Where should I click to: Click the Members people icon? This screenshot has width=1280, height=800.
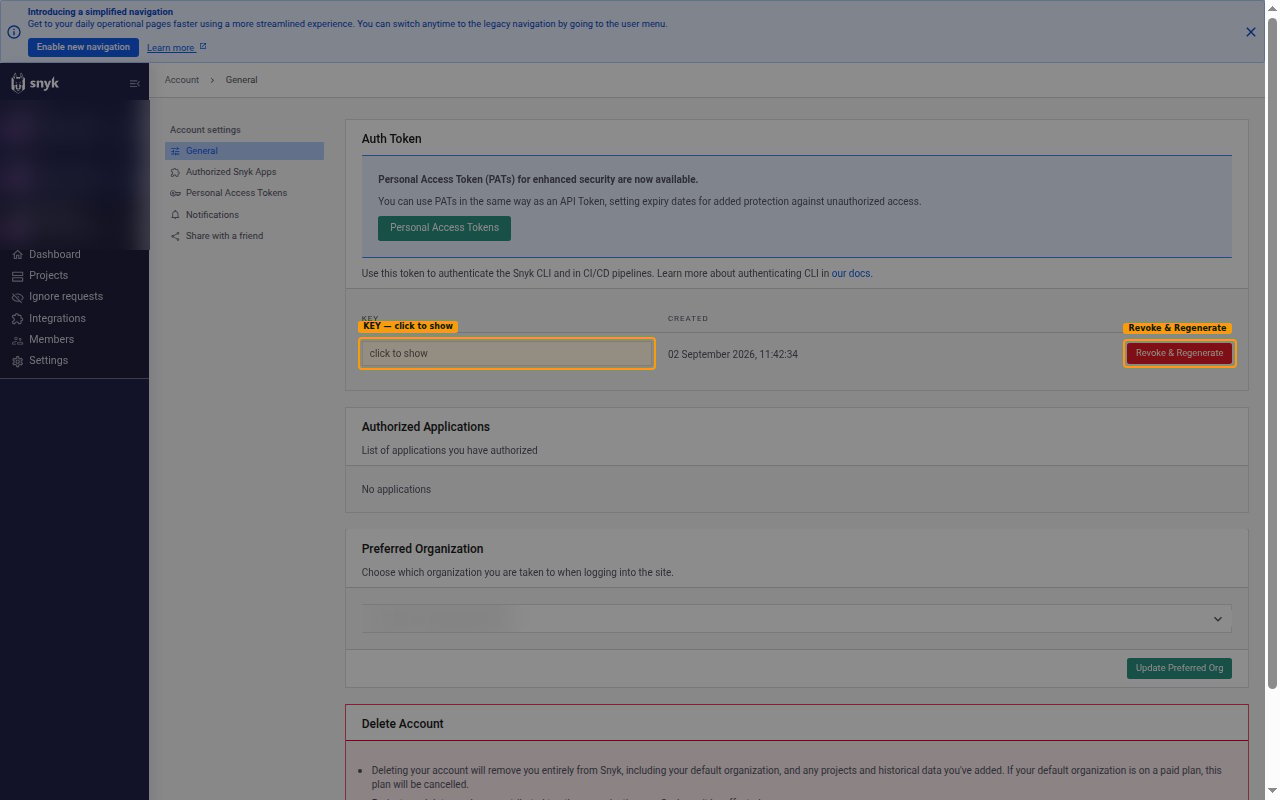coord(17,340)
